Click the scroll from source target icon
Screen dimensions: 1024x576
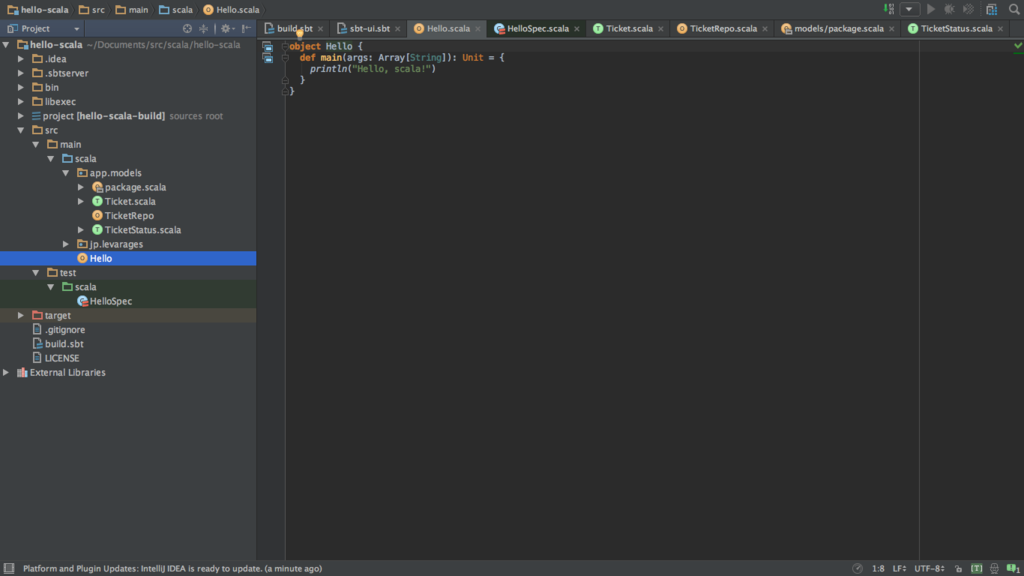(187, 29)
